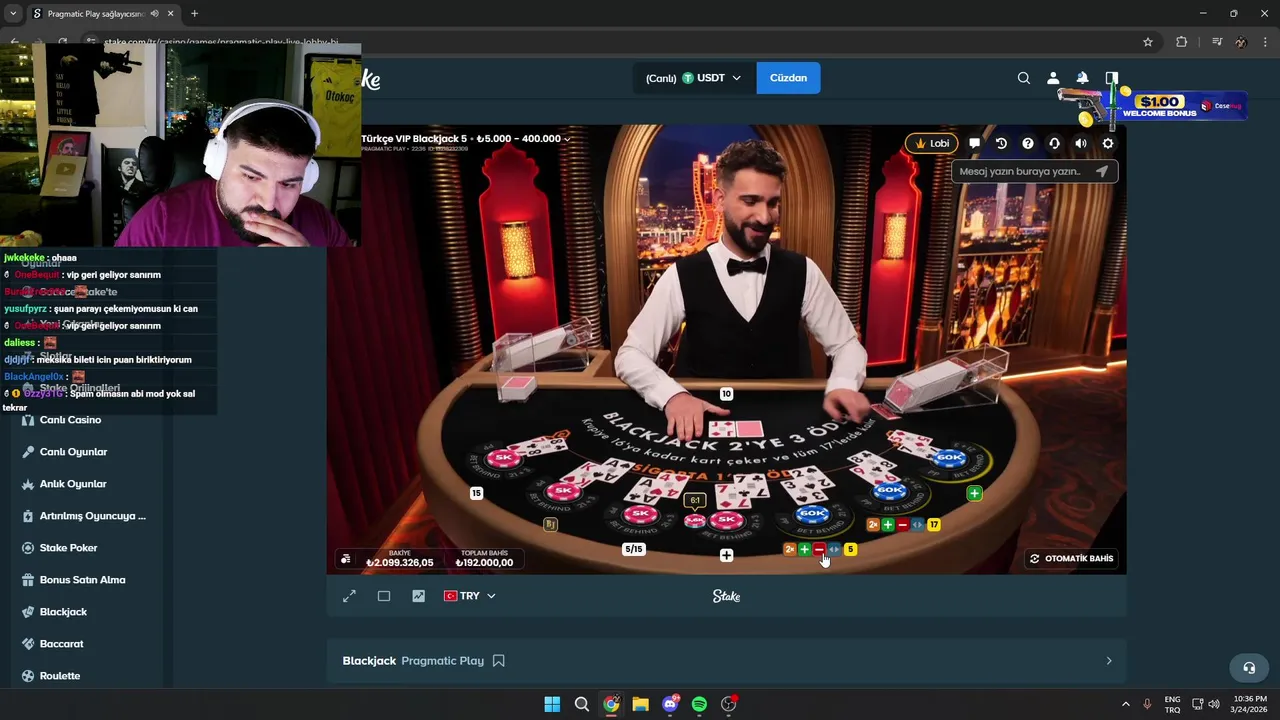Open the user profile menu icon
Image resolution: width=1280 pixels, height=720 pixels.
point(1053,78)
